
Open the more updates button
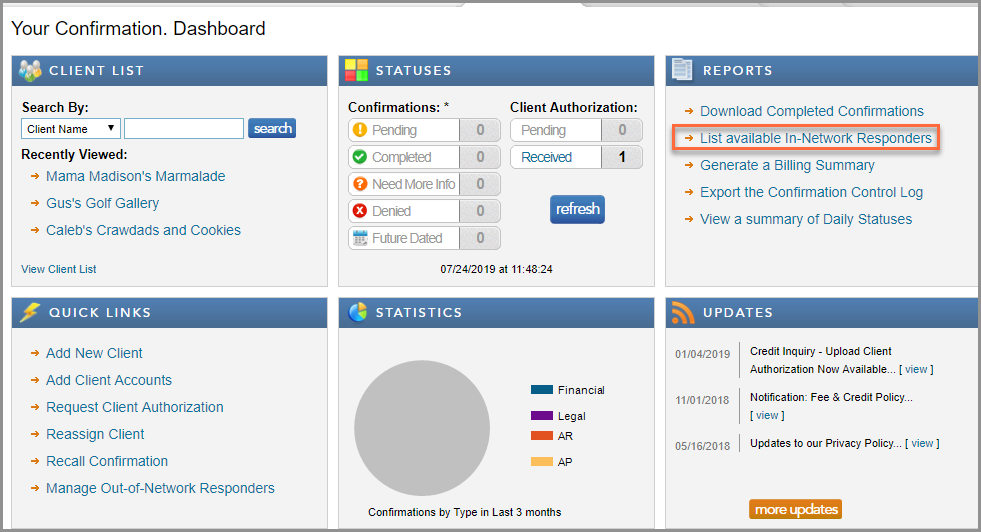(795, 510)
